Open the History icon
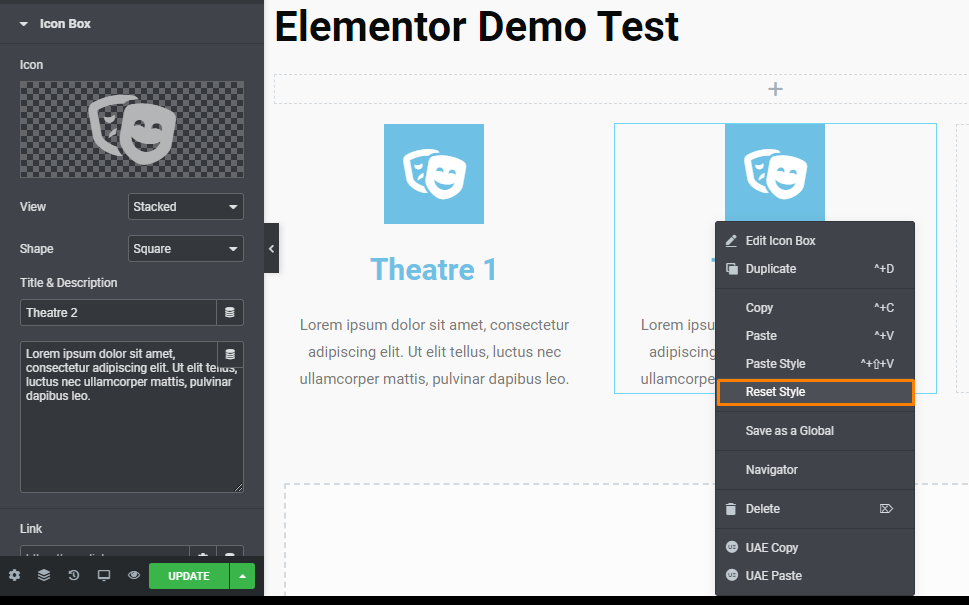The image size is (969, 605). tap(74, 575)
